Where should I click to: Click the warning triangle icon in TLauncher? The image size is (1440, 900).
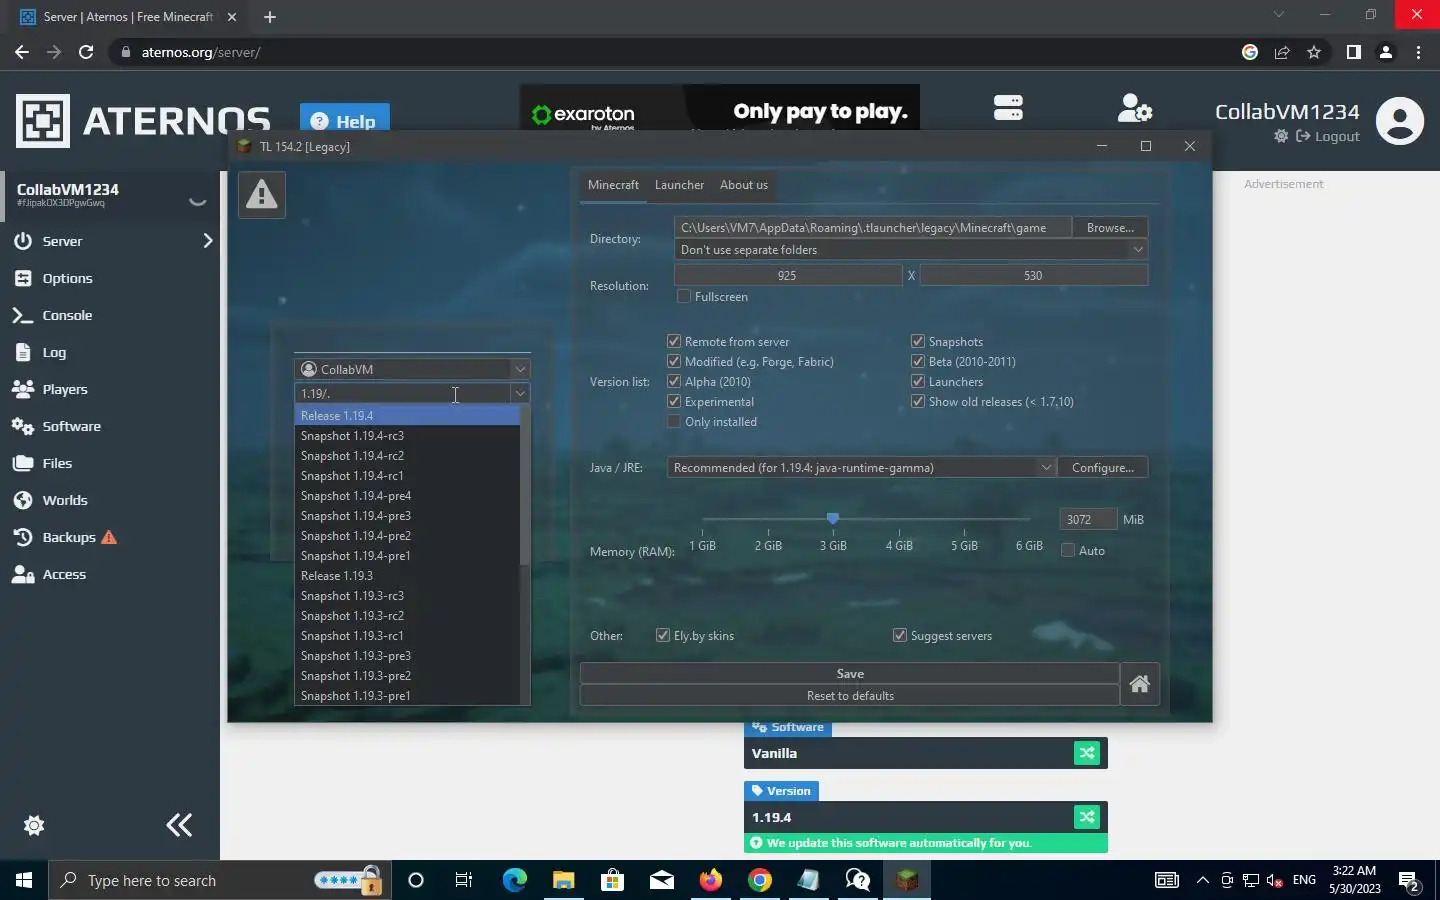262,194
